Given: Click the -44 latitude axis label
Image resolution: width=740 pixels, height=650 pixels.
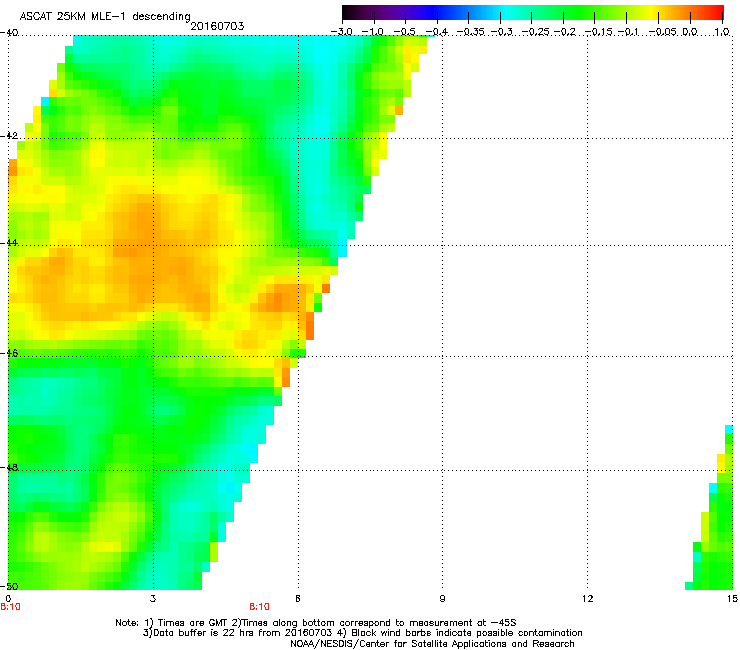Looking at the screenshot, I should click(9, 243).
